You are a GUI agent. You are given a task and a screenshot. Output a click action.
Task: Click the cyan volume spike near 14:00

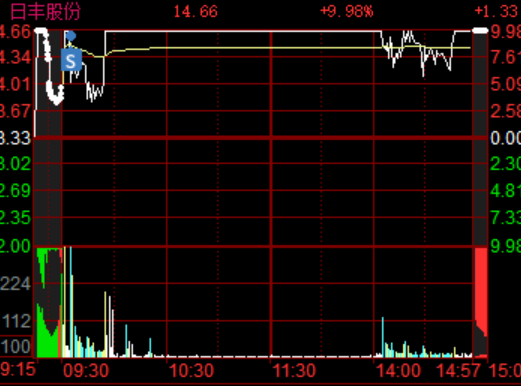(383, 337)
